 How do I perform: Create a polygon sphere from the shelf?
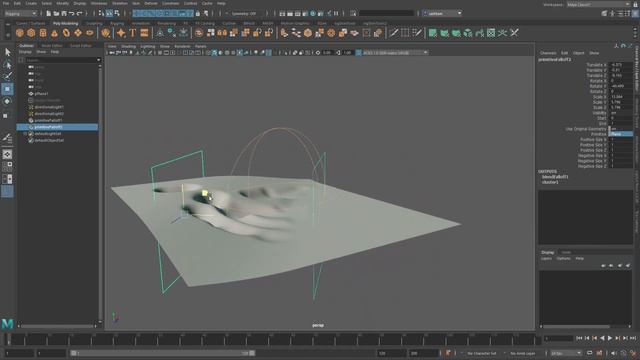click(x=20, y=33)
